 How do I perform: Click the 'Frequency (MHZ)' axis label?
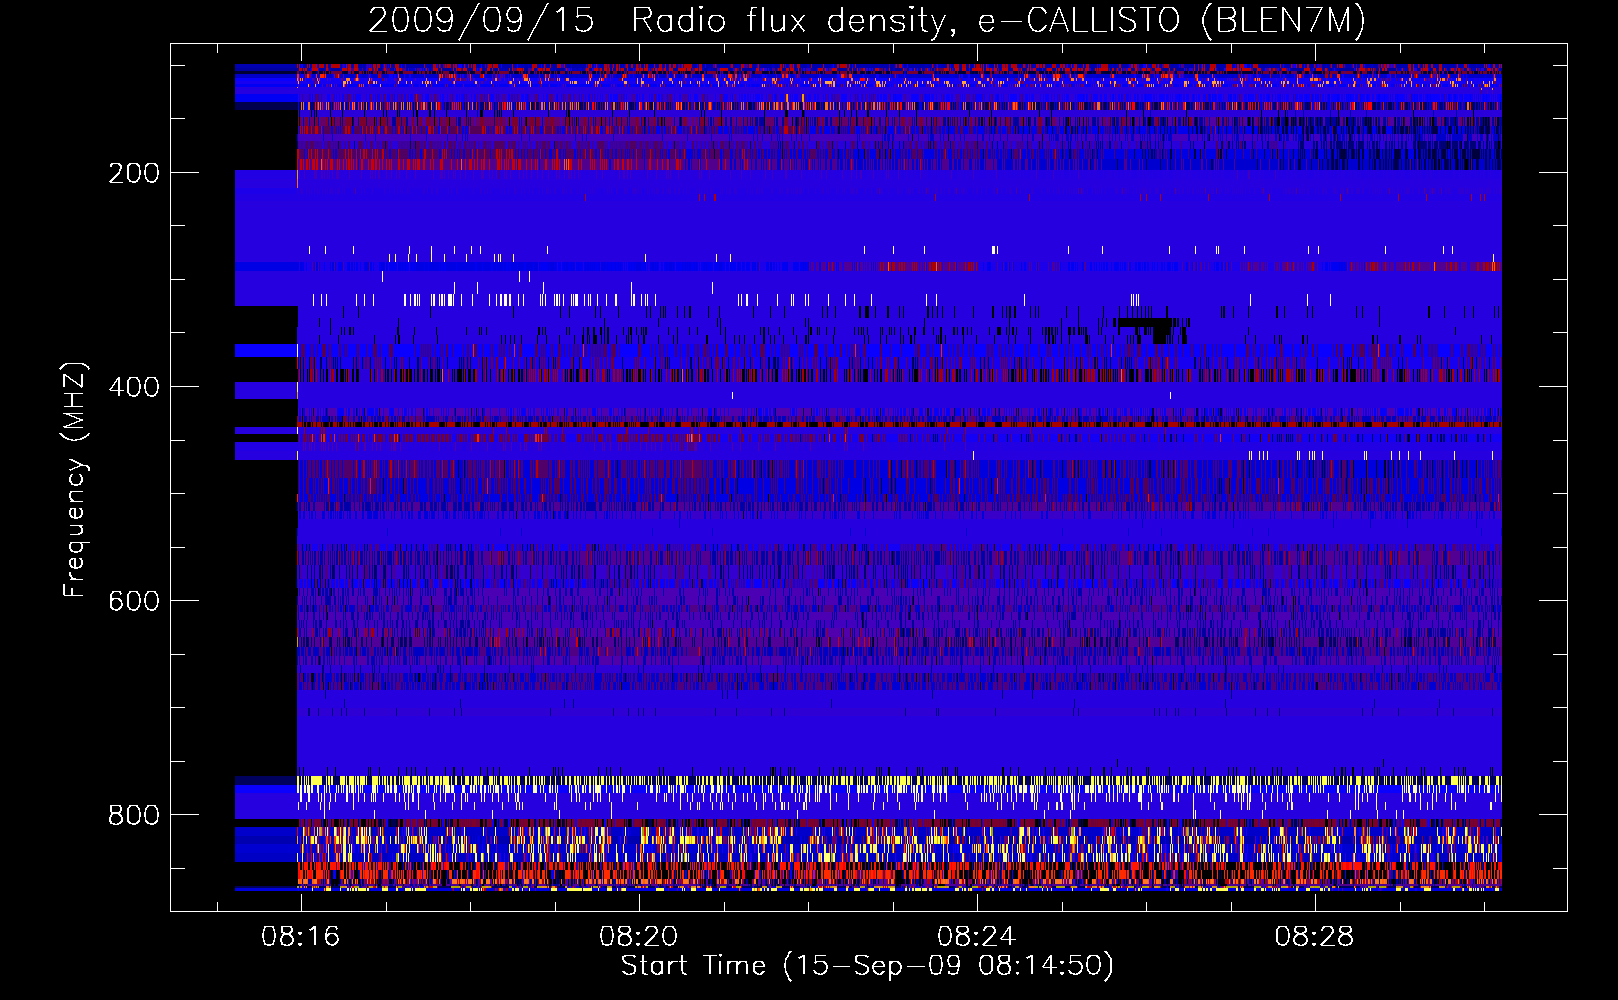click(75, 480)
